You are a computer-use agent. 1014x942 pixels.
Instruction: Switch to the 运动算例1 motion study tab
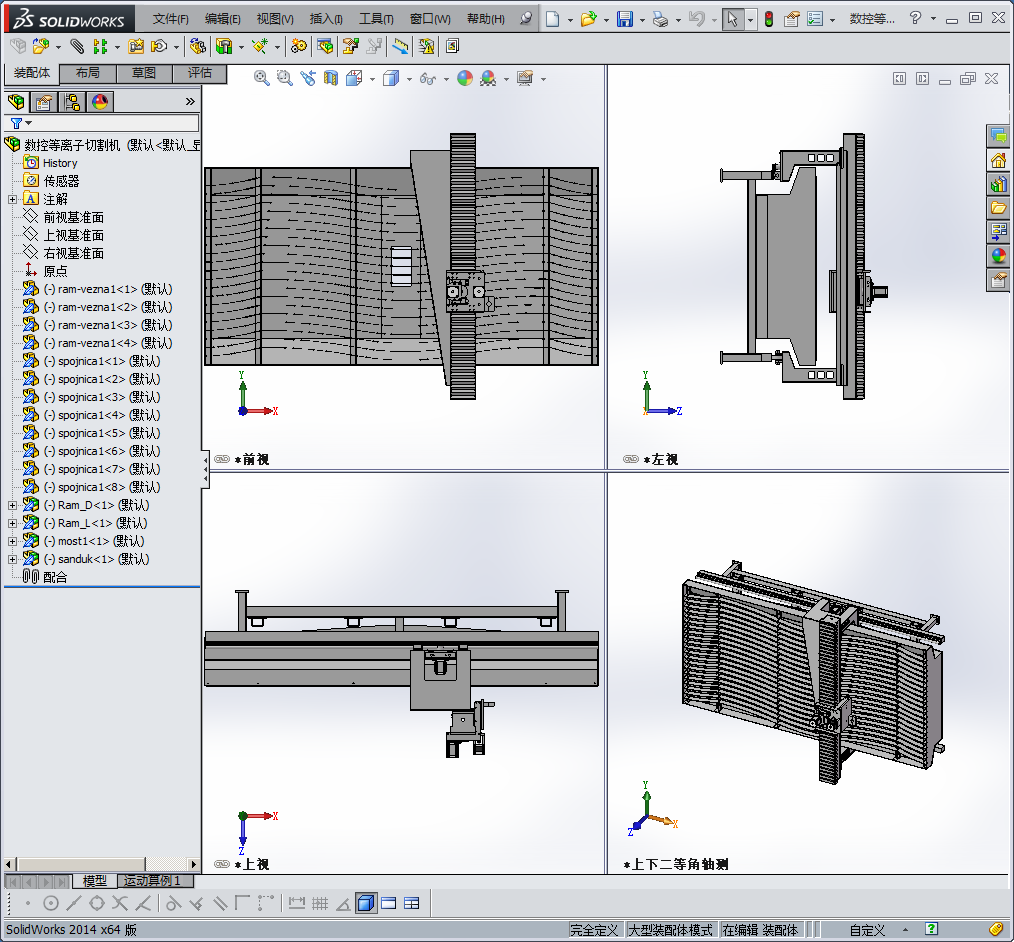153,881
